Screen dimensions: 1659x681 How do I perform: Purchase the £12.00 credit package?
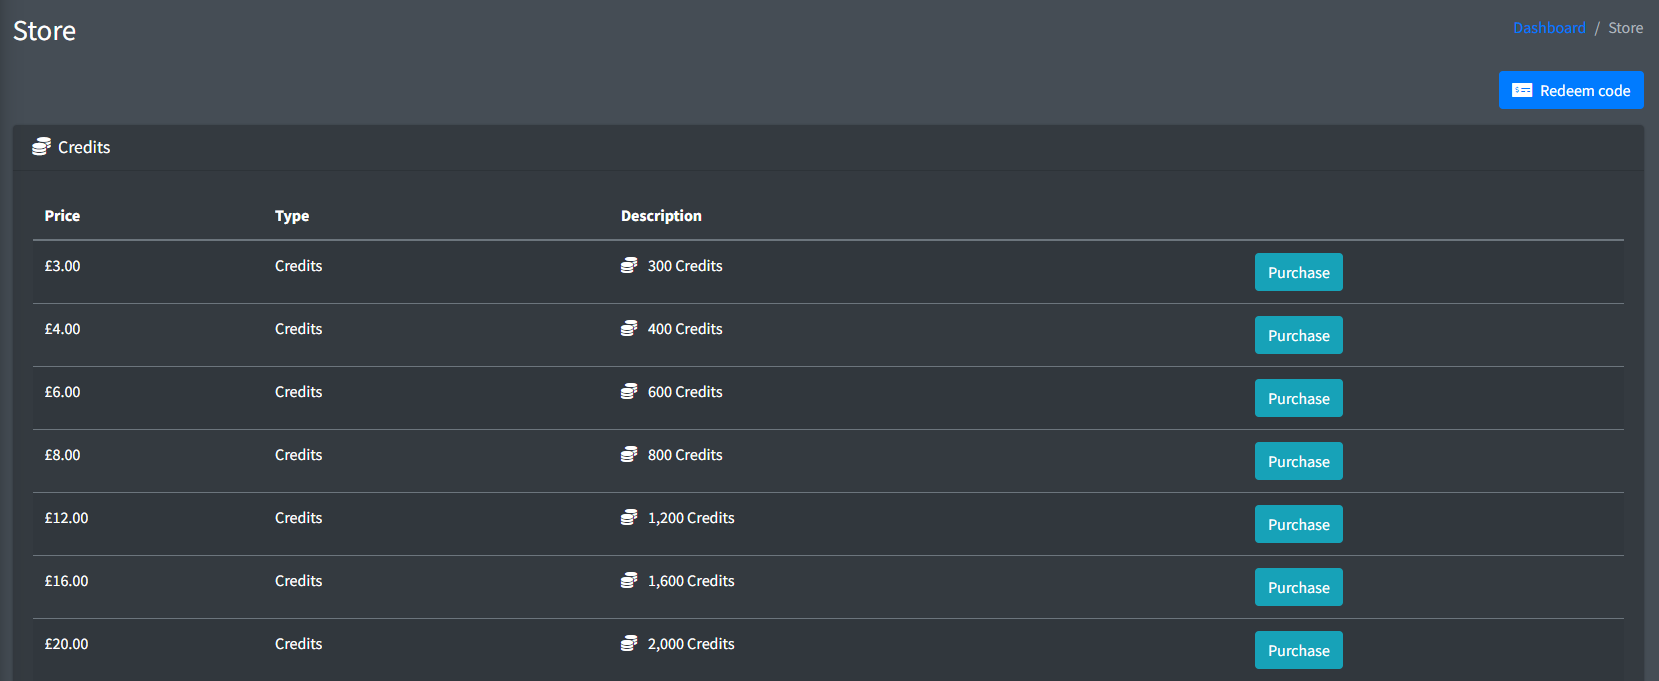(1298, 524)
